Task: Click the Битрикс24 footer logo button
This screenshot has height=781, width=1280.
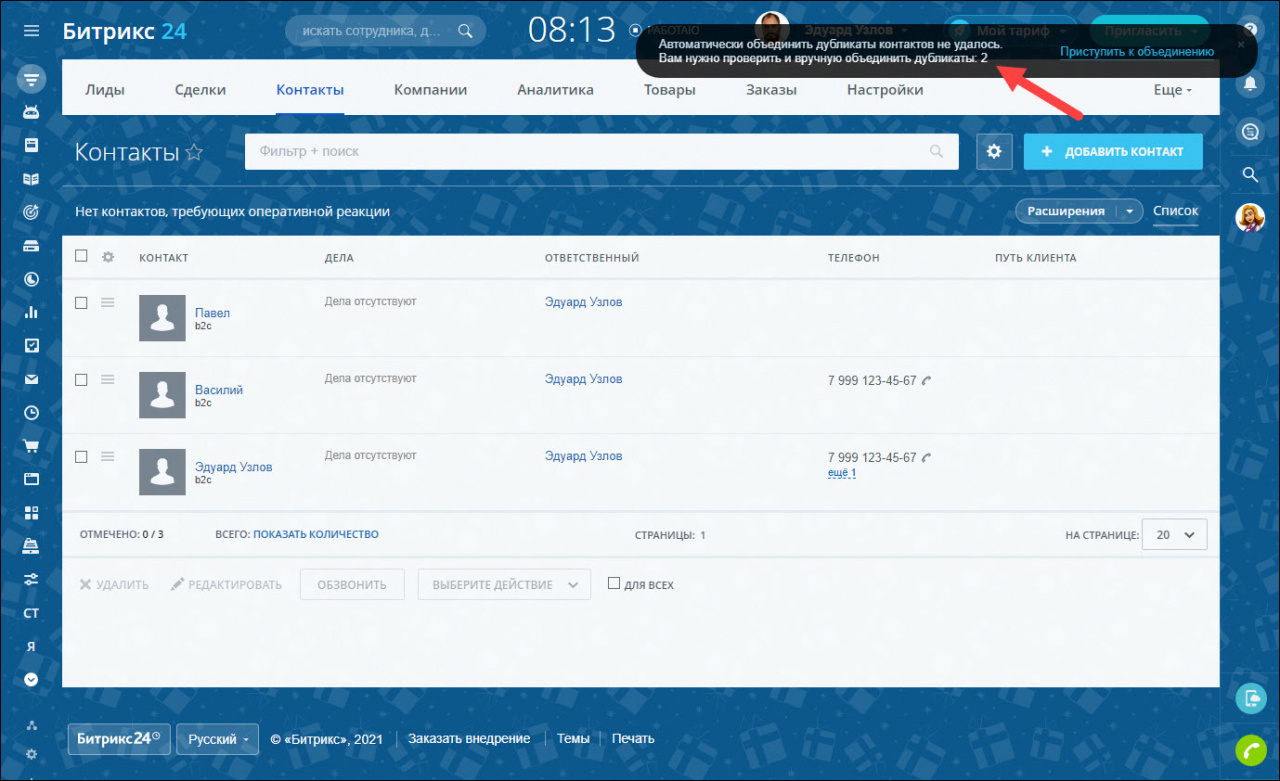Action: 119,739
